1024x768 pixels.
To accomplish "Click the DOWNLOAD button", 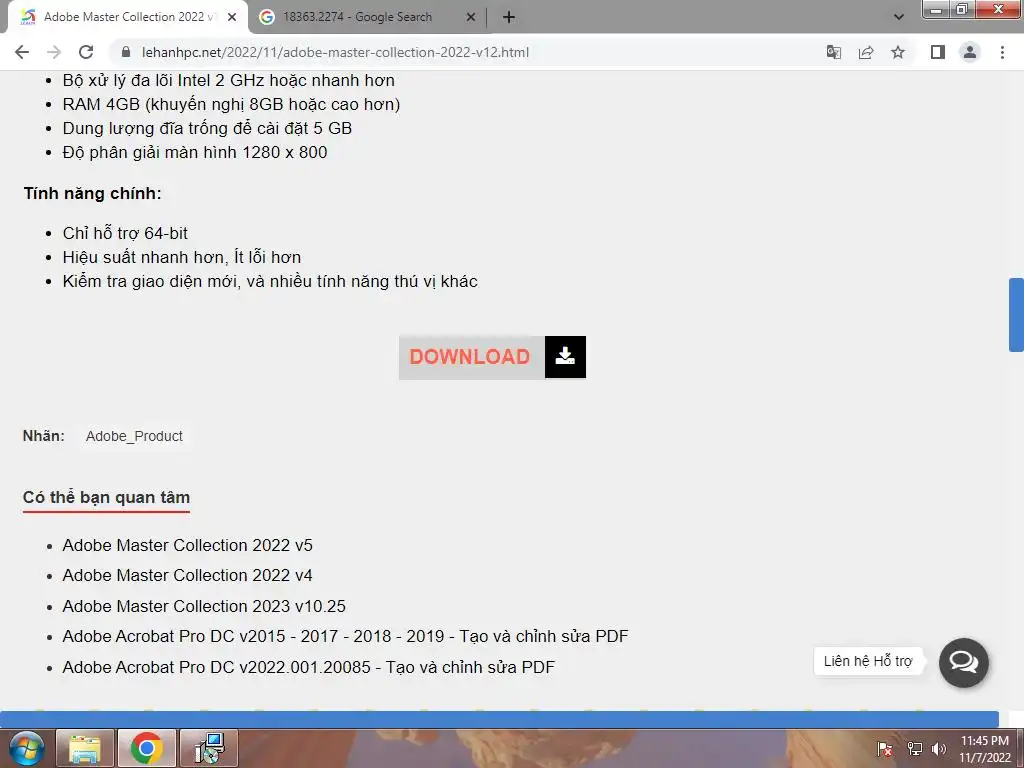I will coord(492,357).
